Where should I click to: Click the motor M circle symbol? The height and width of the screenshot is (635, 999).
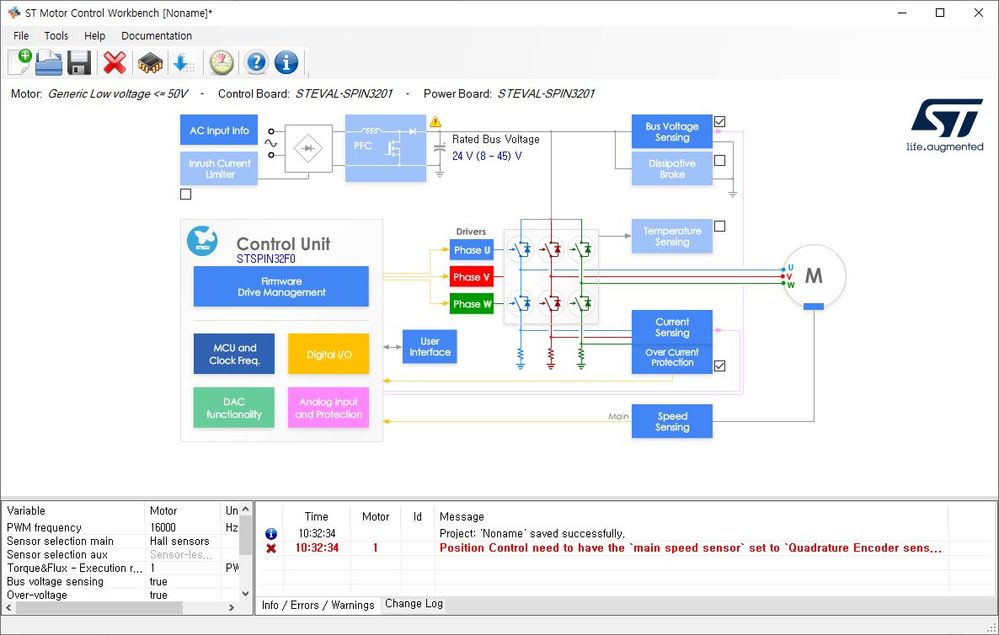click(814, 276)
